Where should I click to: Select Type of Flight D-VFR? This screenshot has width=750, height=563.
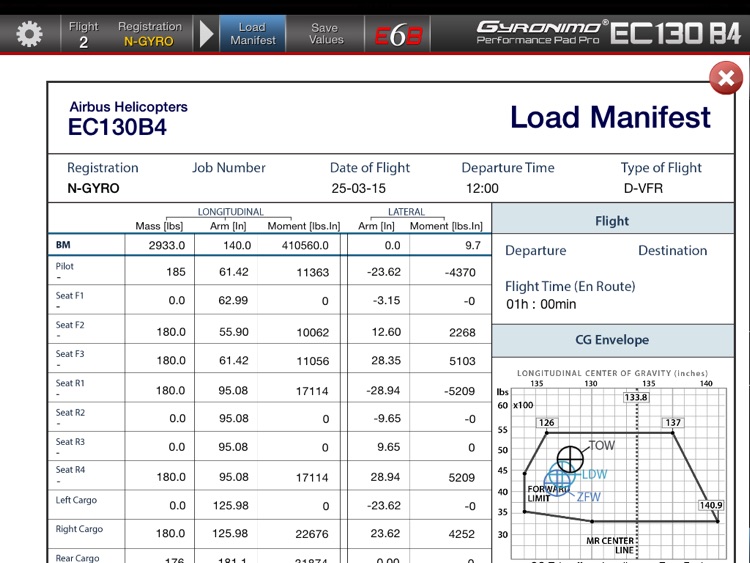click(643, 188)
